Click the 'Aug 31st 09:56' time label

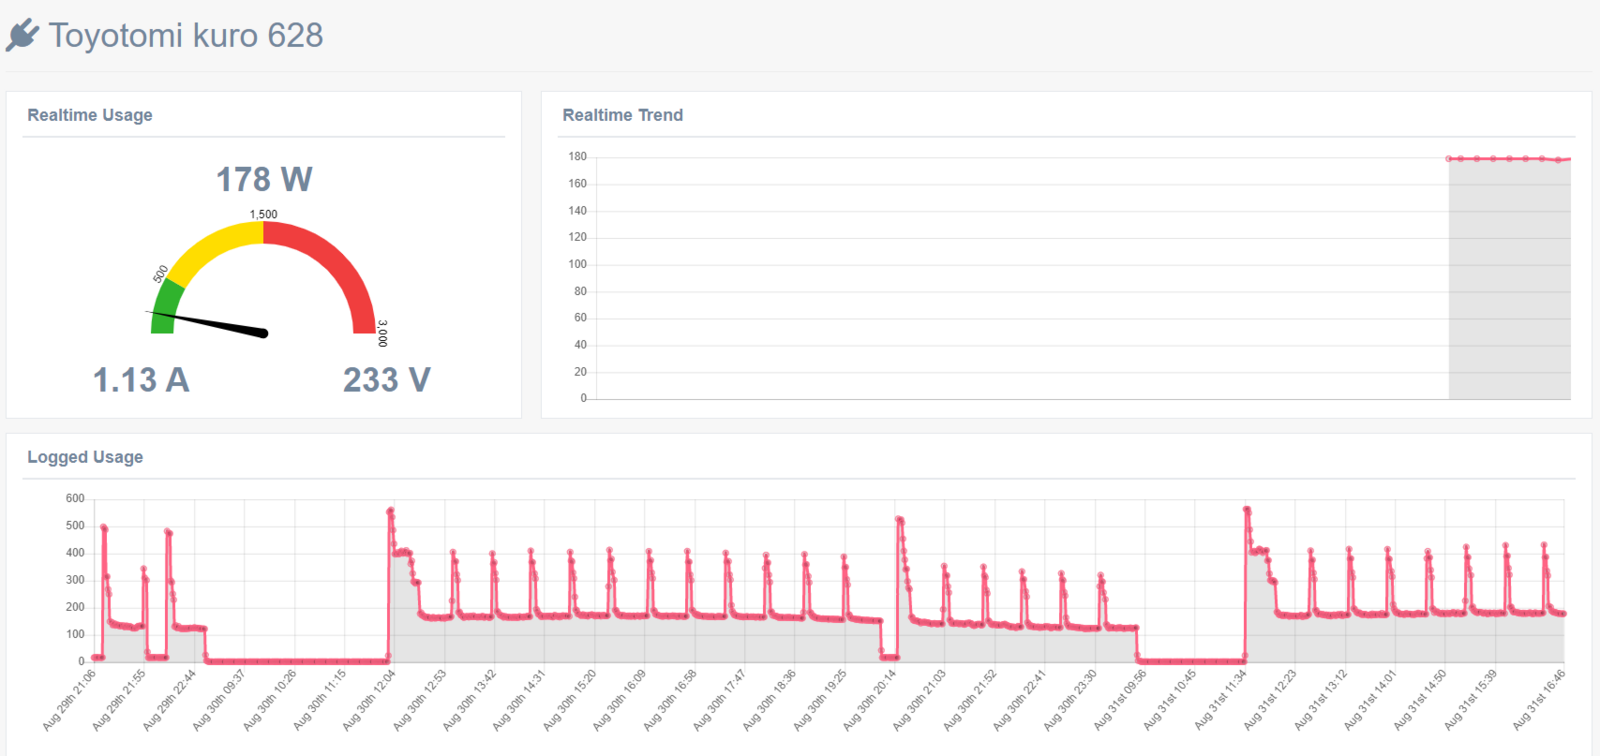click(1120, 700)
